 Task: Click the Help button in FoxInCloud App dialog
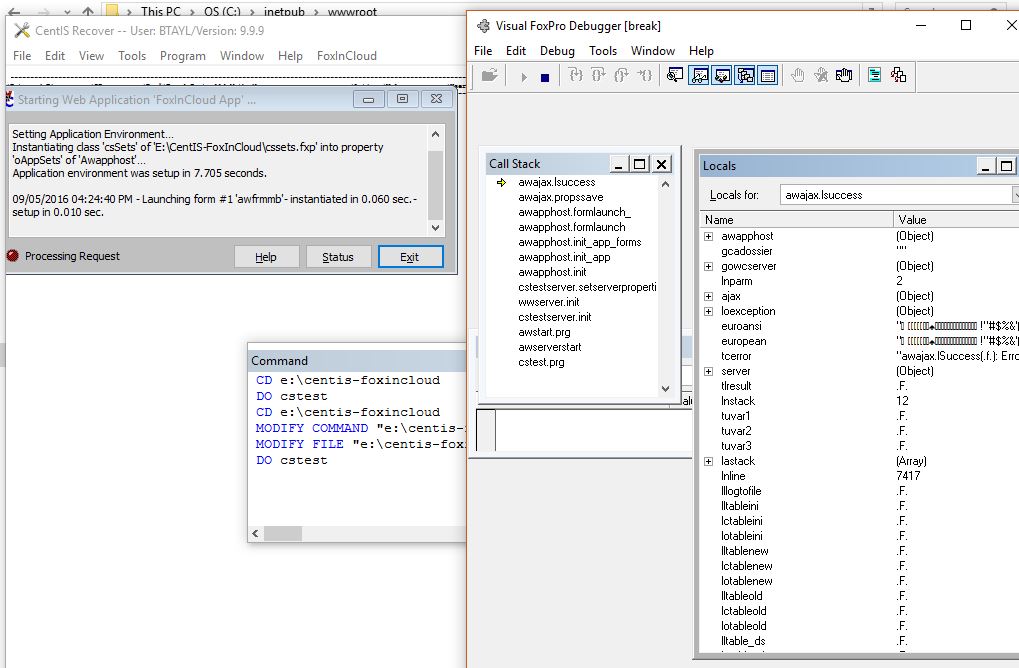(266, 257)
